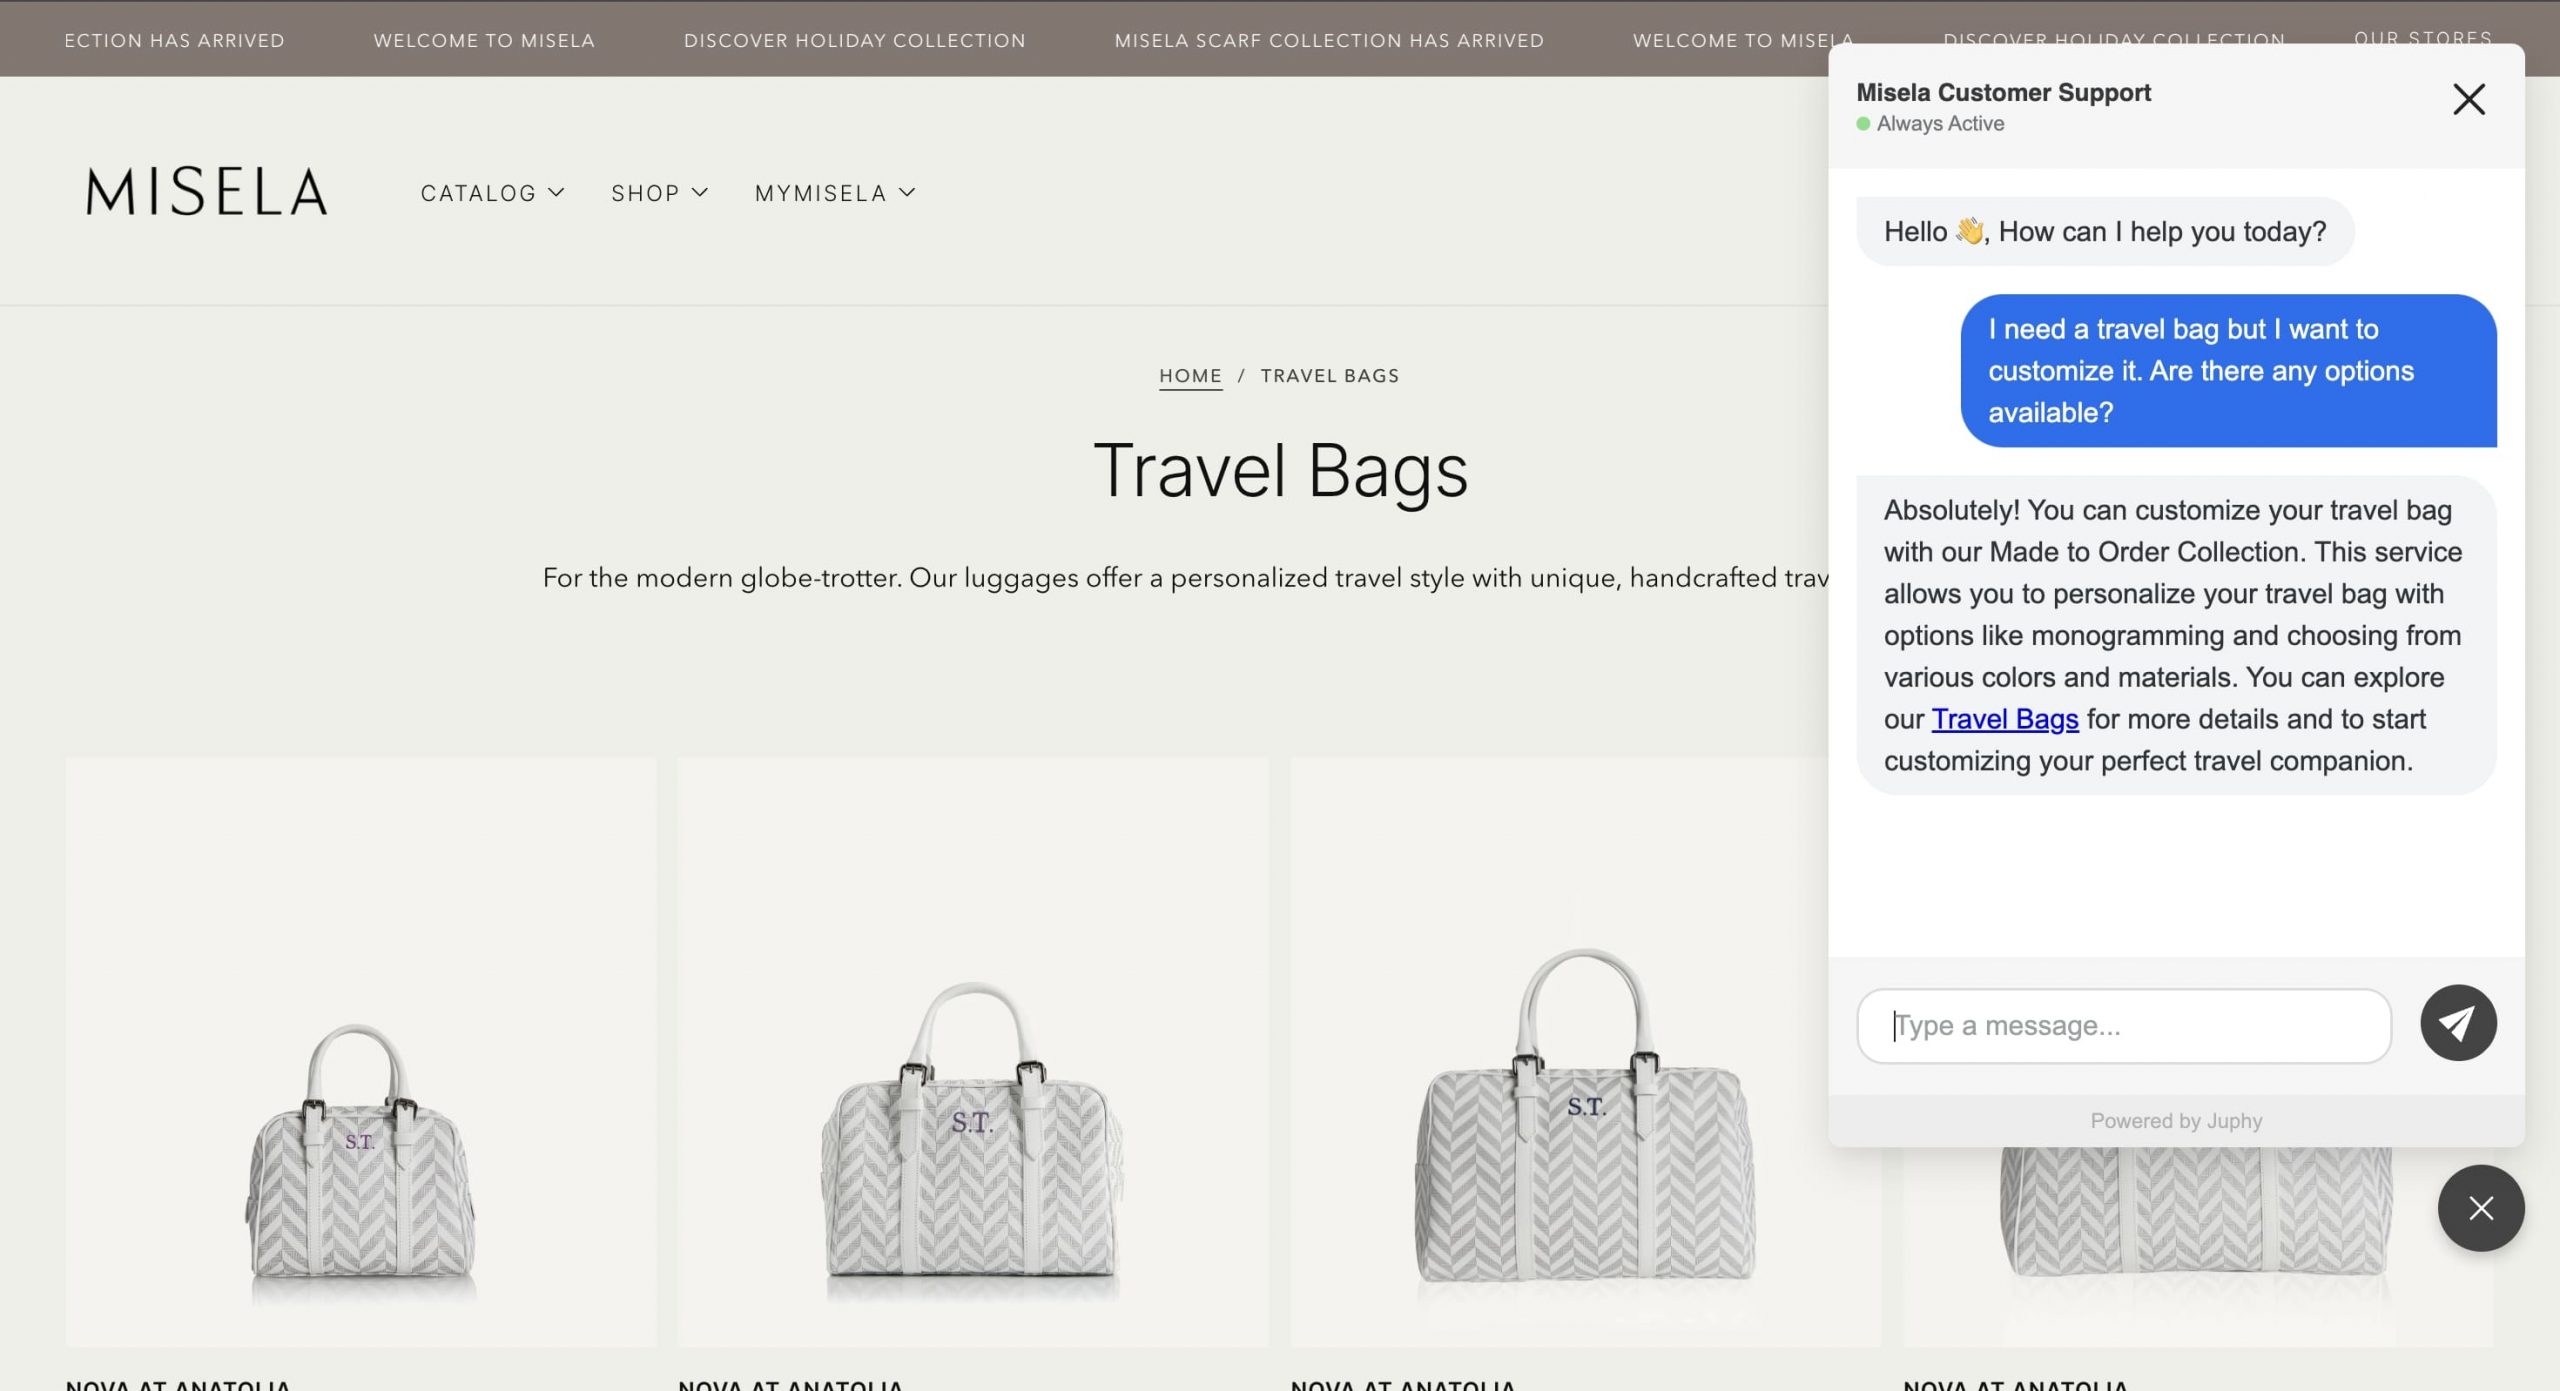Viewport: 2560px width, 1391px height.
Task: Click the Always Active status label
Action: coord(1939,123)
